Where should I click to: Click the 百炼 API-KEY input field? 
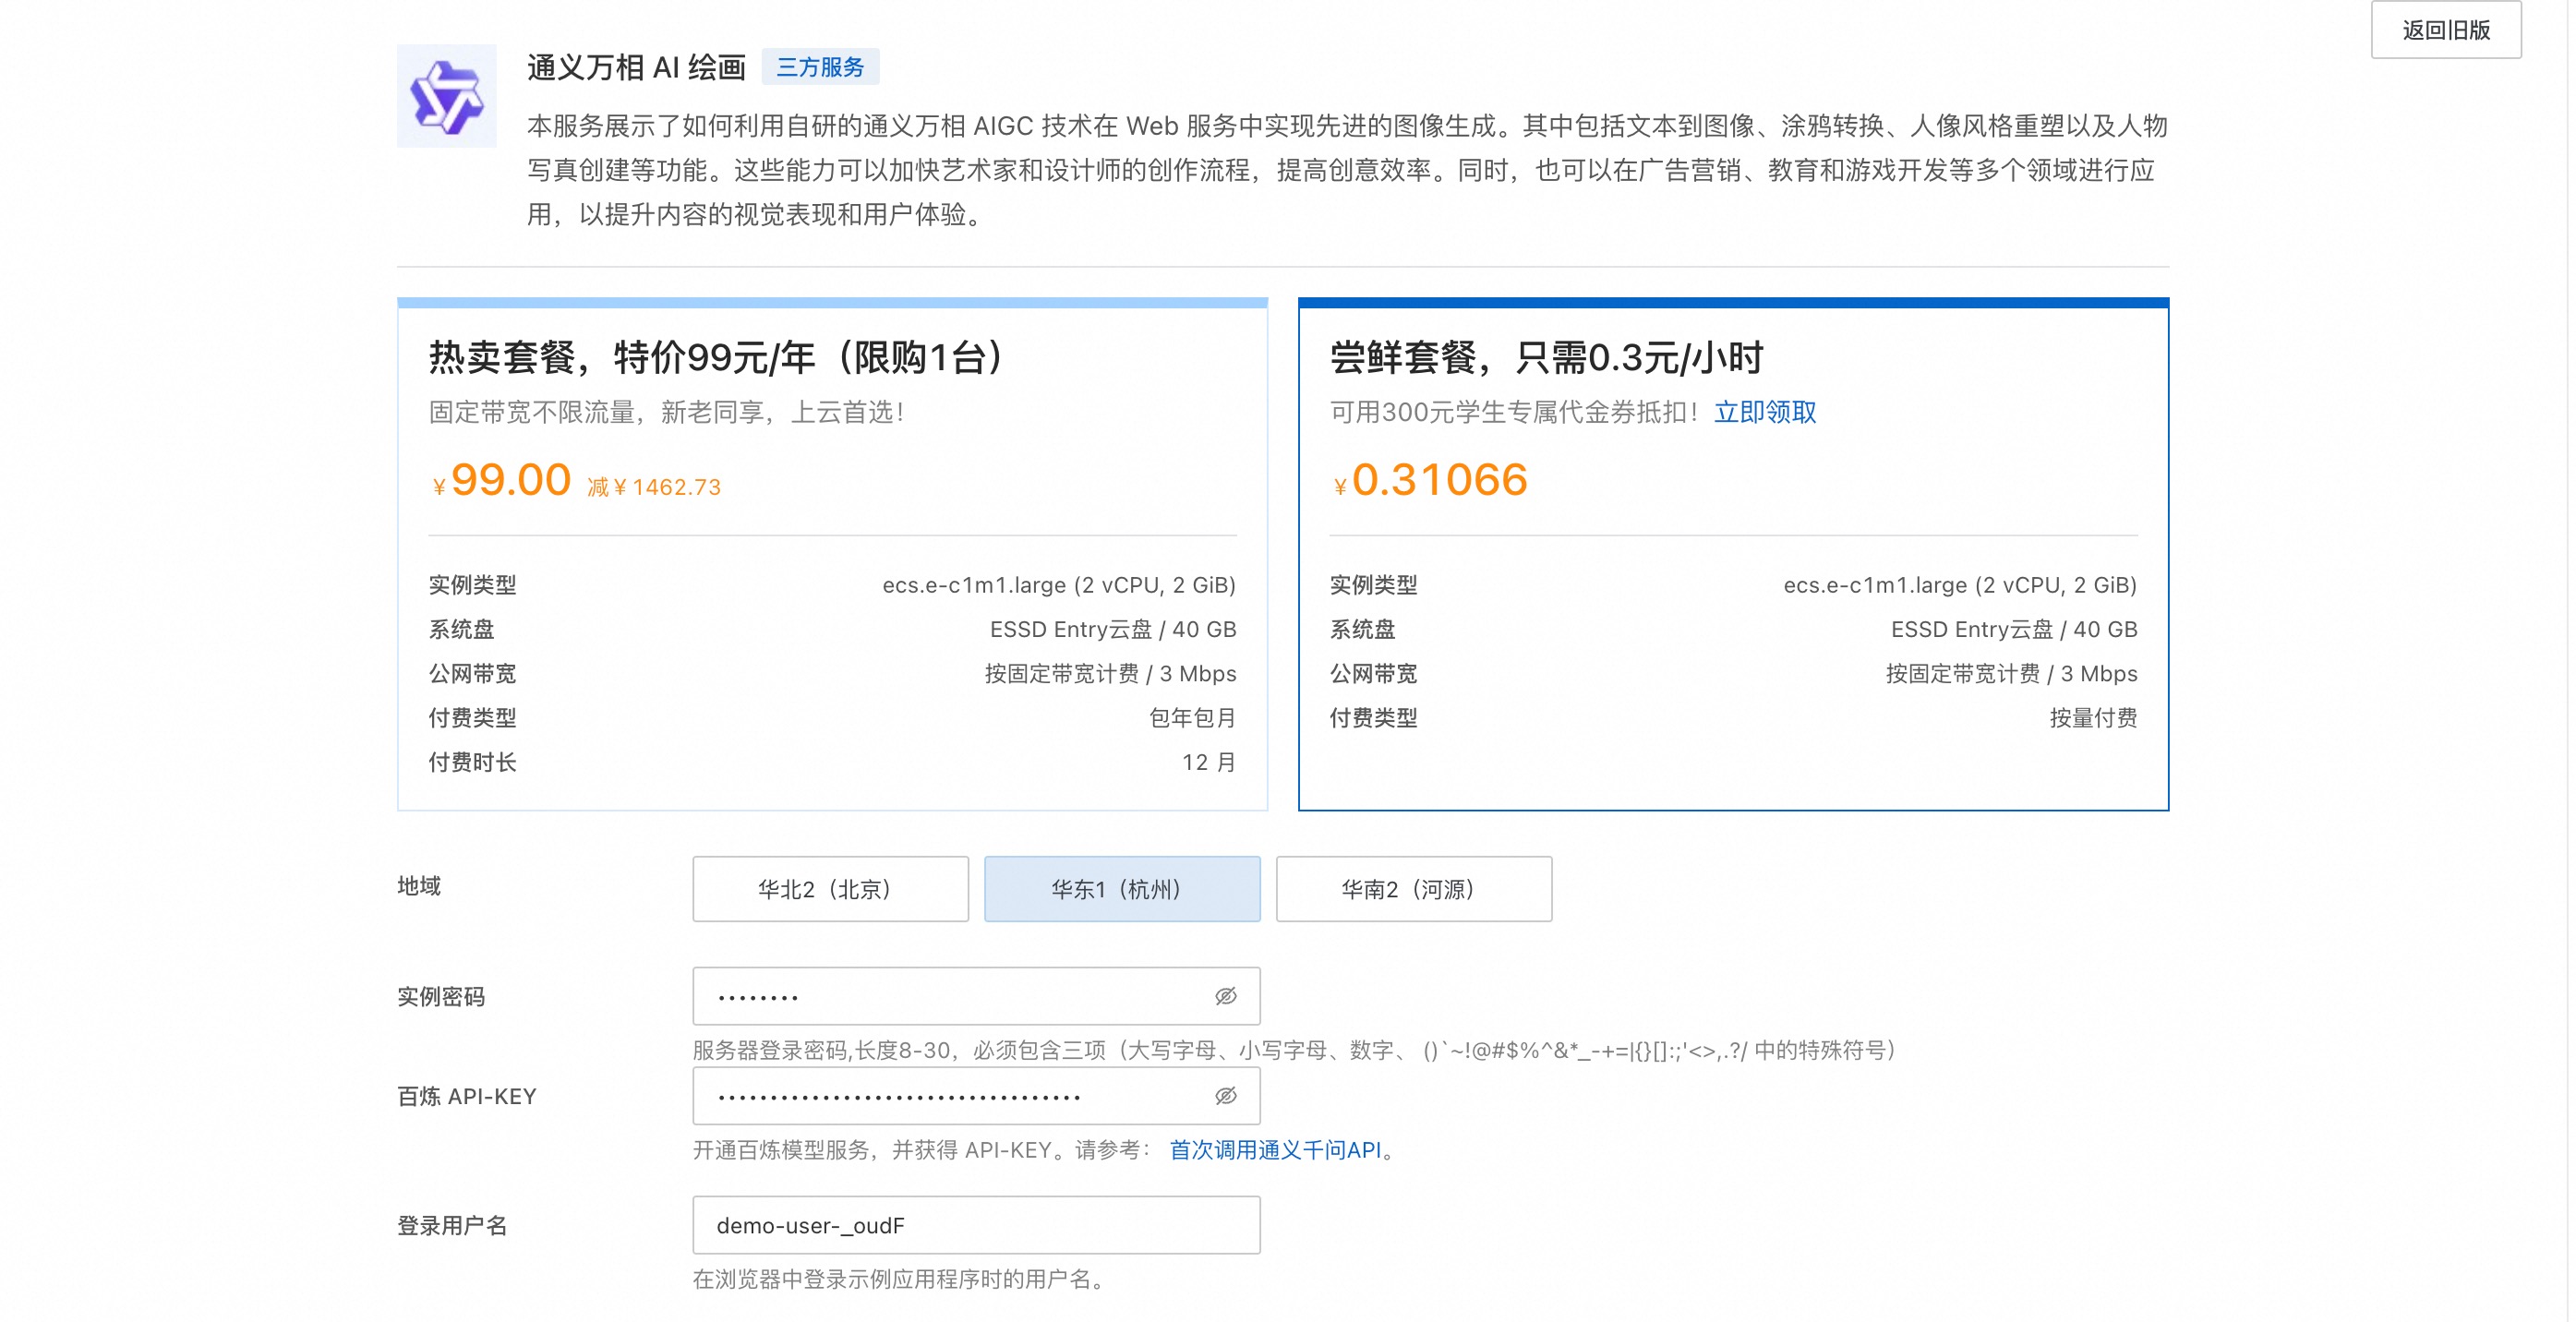coord(950,1096)
